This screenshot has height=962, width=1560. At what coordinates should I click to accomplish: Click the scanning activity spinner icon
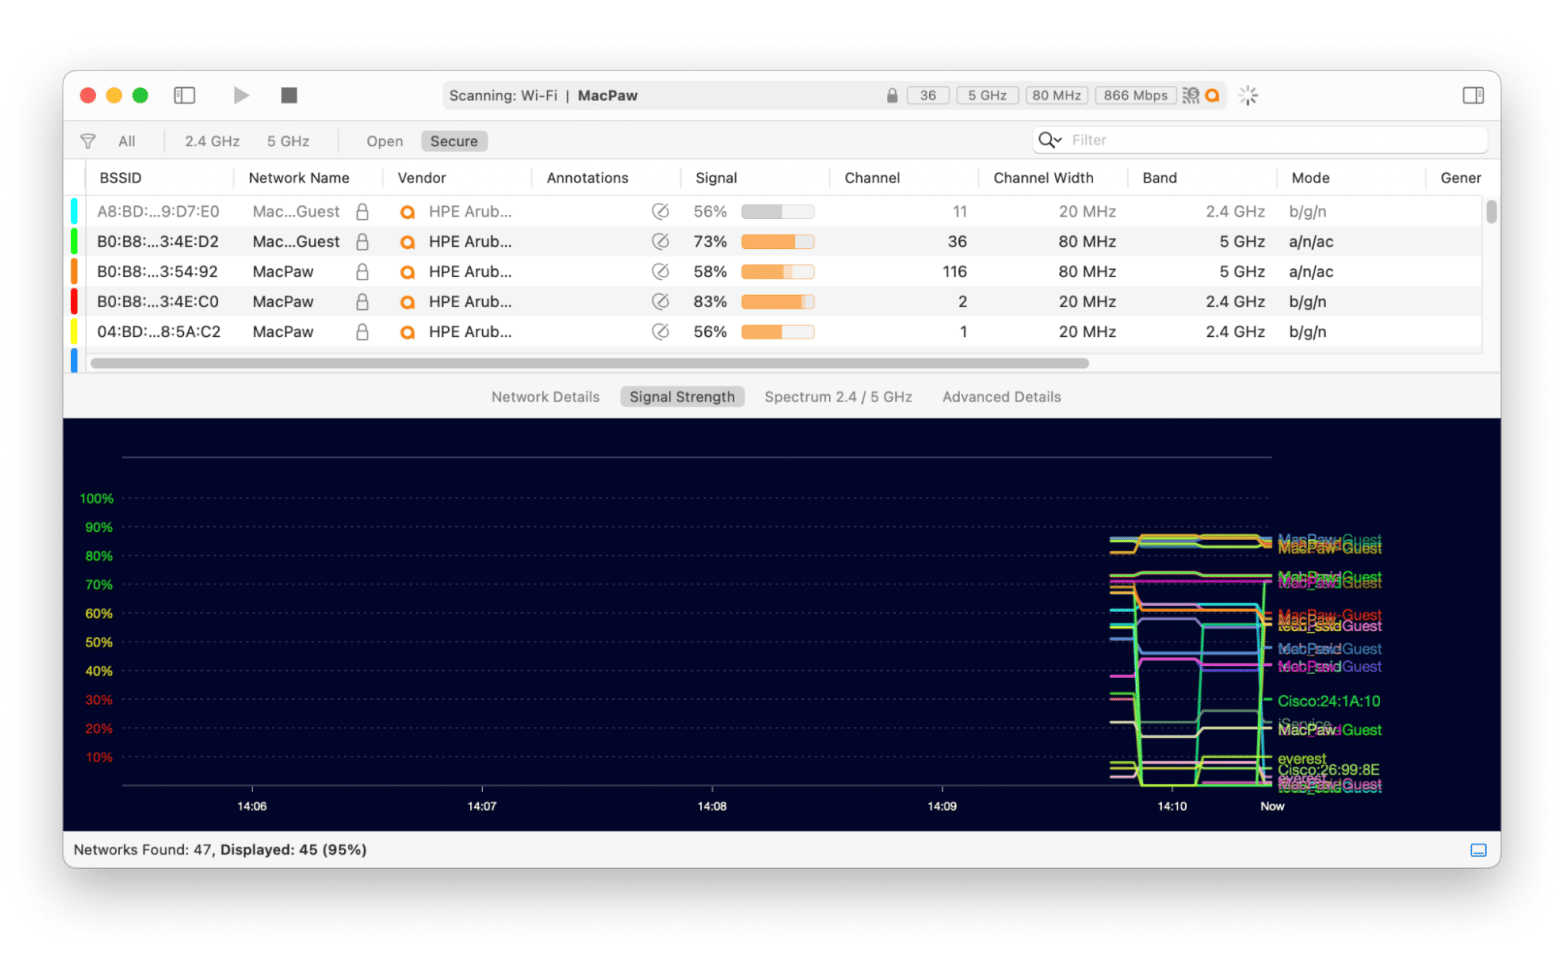tap(1248, 95)
